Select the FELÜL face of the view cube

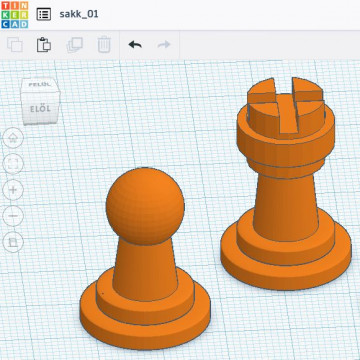tap(40, 85)
